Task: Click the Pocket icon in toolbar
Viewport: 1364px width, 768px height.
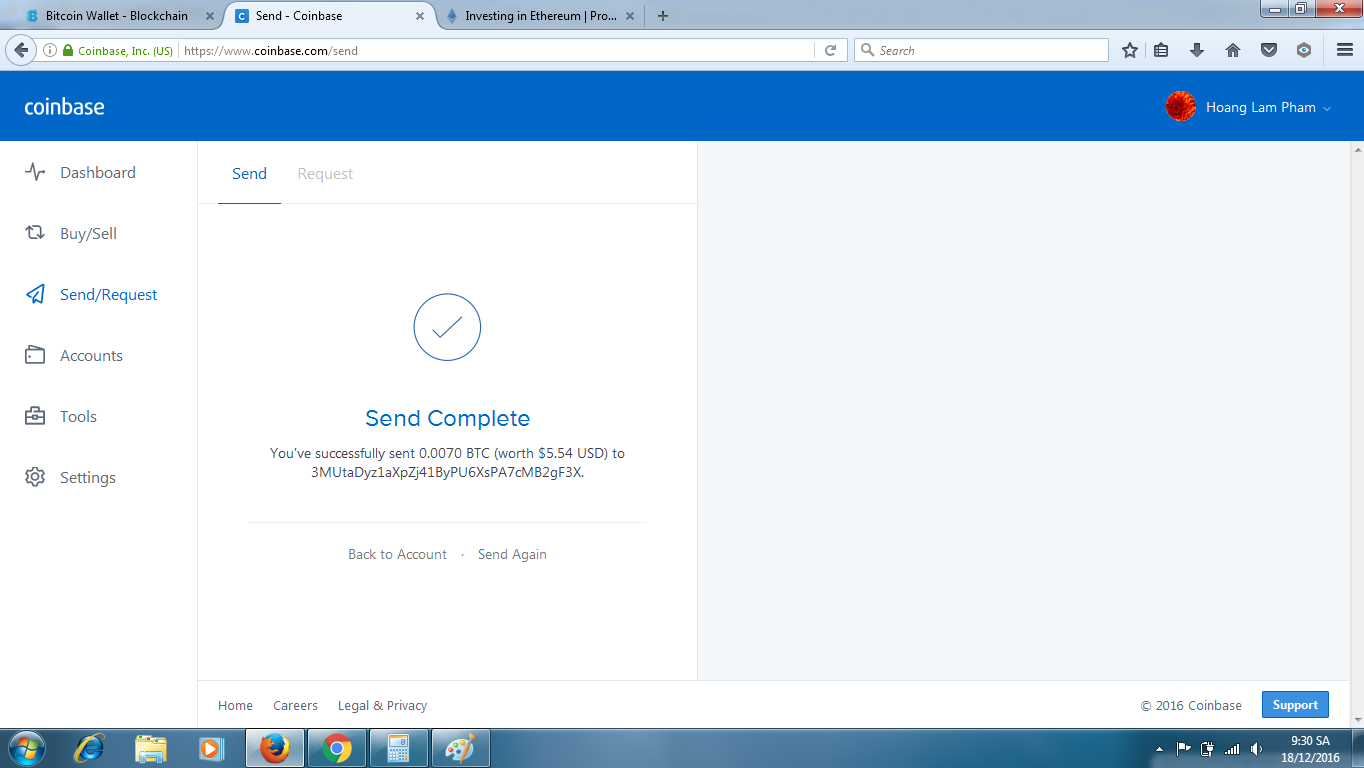Action: pos(1269,50)
